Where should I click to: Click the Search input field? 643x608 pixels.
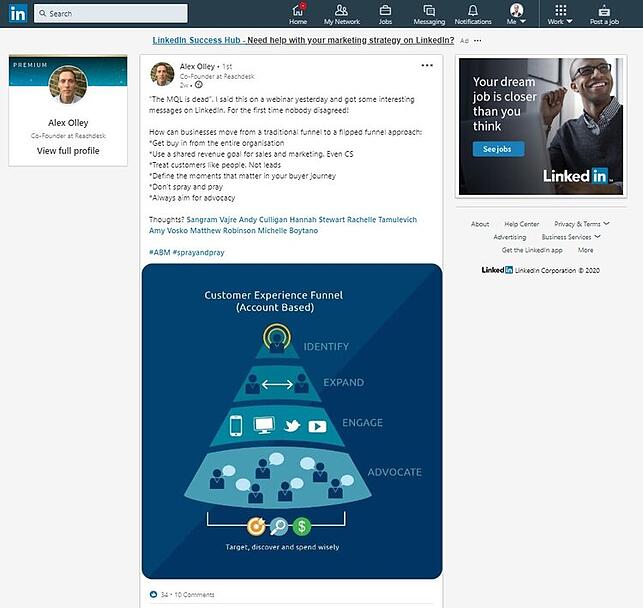(x=110, y=13)
